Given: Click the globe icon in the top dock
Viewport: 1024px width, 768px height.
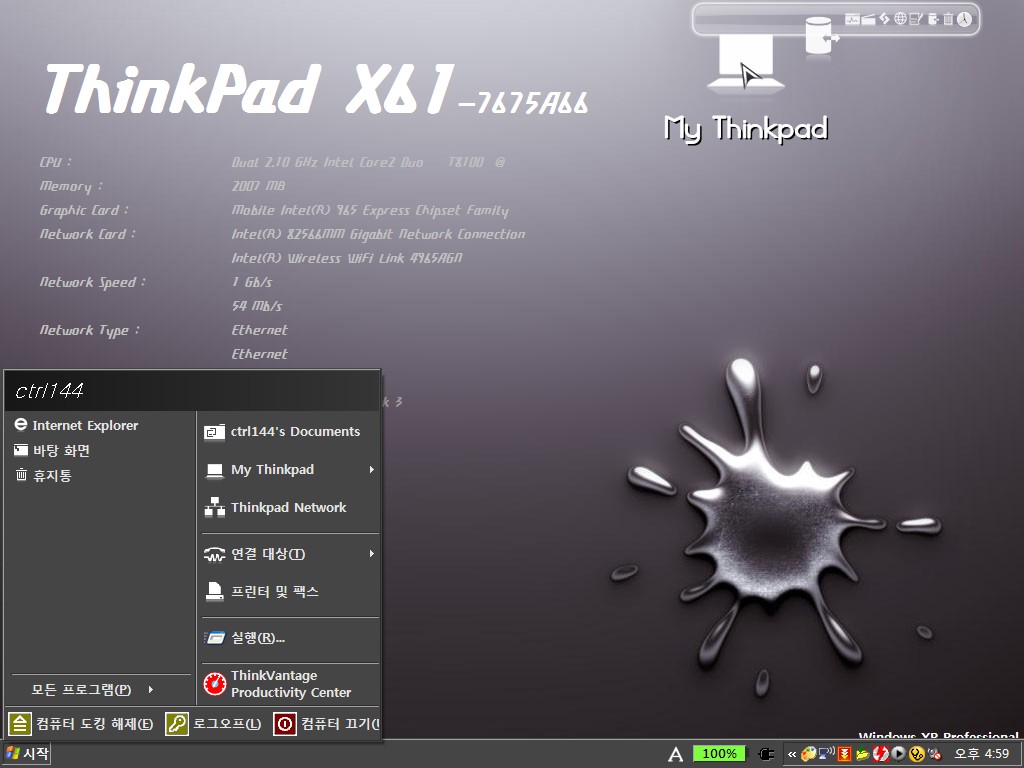Looking at the screenshot, I should coord(900,18).
